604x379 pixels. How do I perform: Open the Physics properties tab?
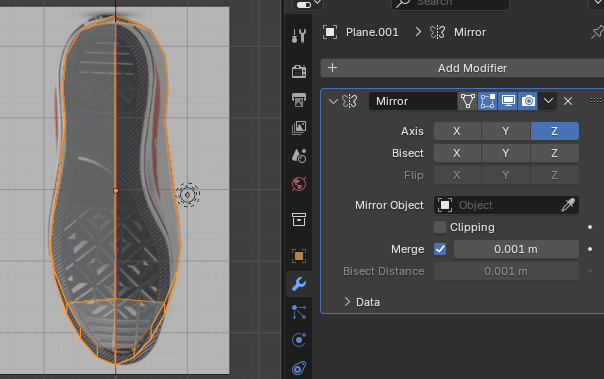[299, 340]
